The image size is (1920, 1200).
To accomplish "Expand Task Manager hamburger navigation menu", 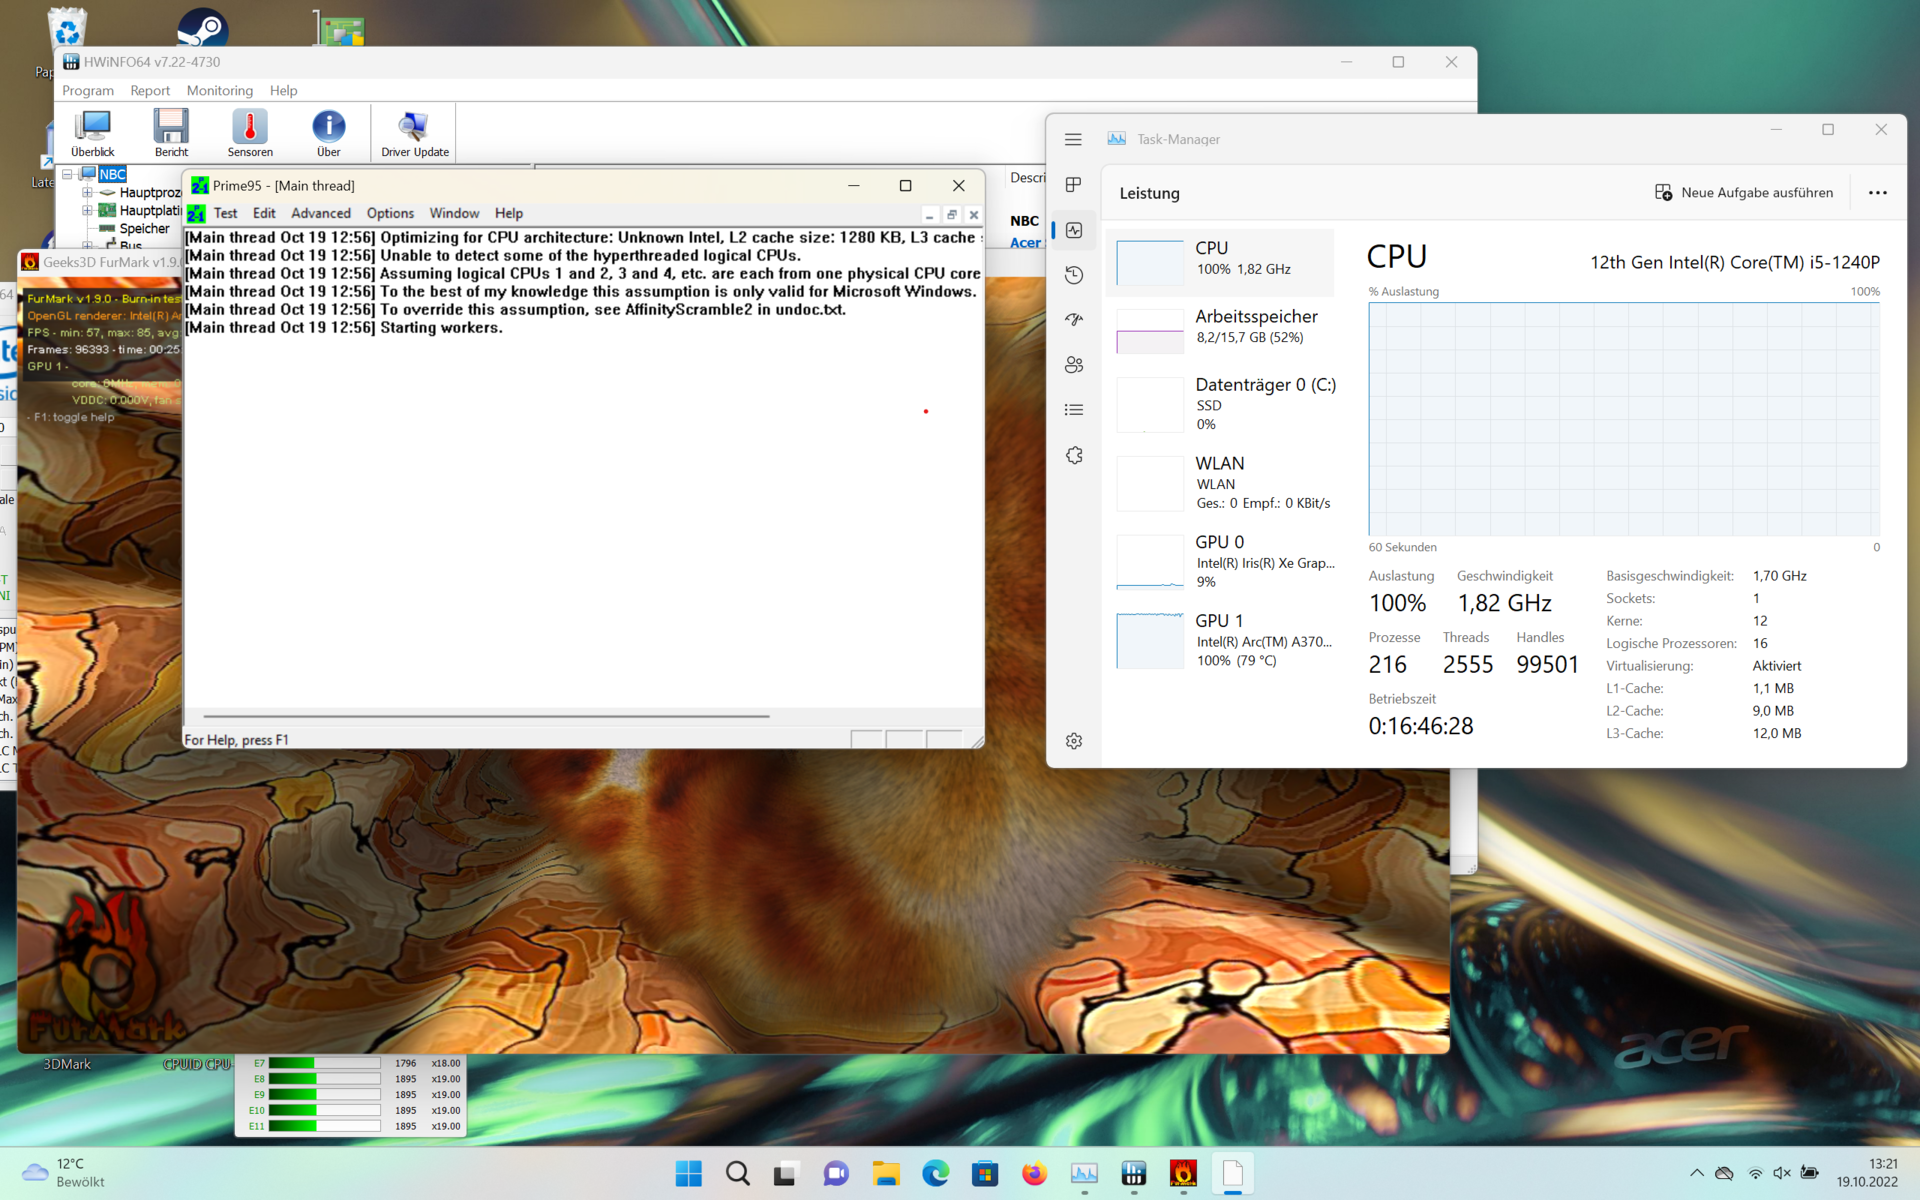I will (x=1073, y=140).
